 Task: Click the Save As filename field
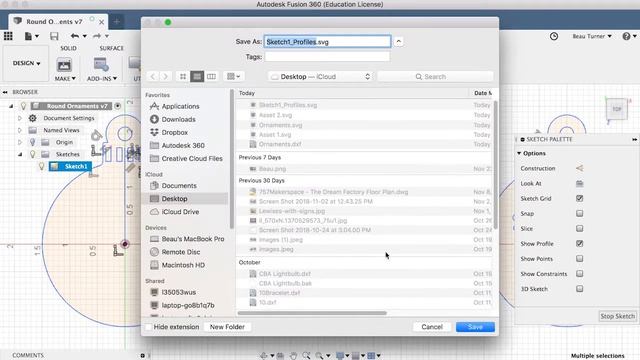click(327, 42)
